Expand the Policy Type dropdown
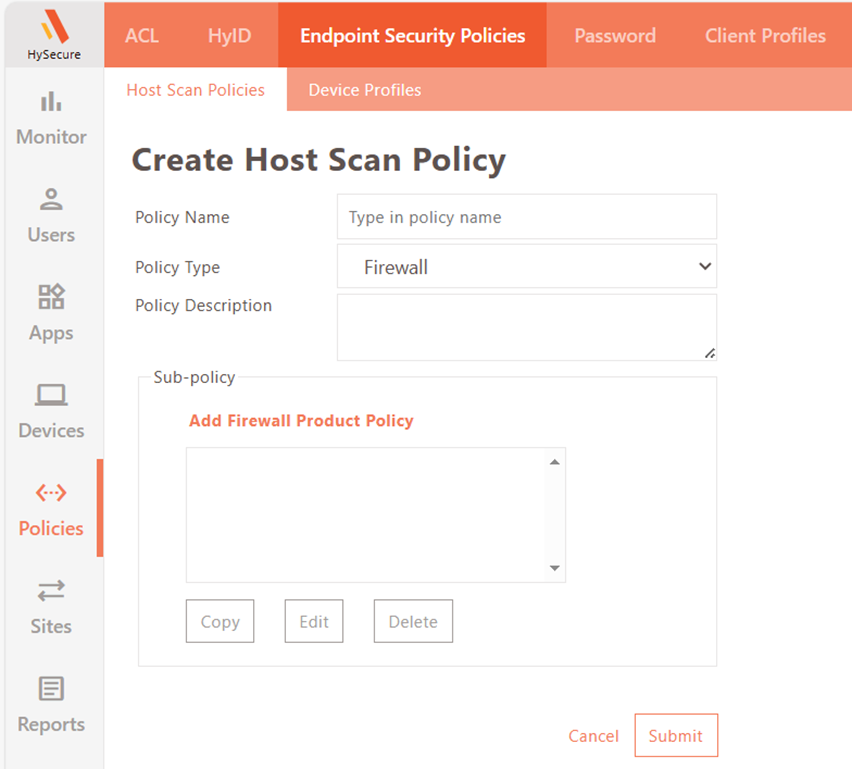The height and width of the screenshot is (769, 852). [526, 267]
